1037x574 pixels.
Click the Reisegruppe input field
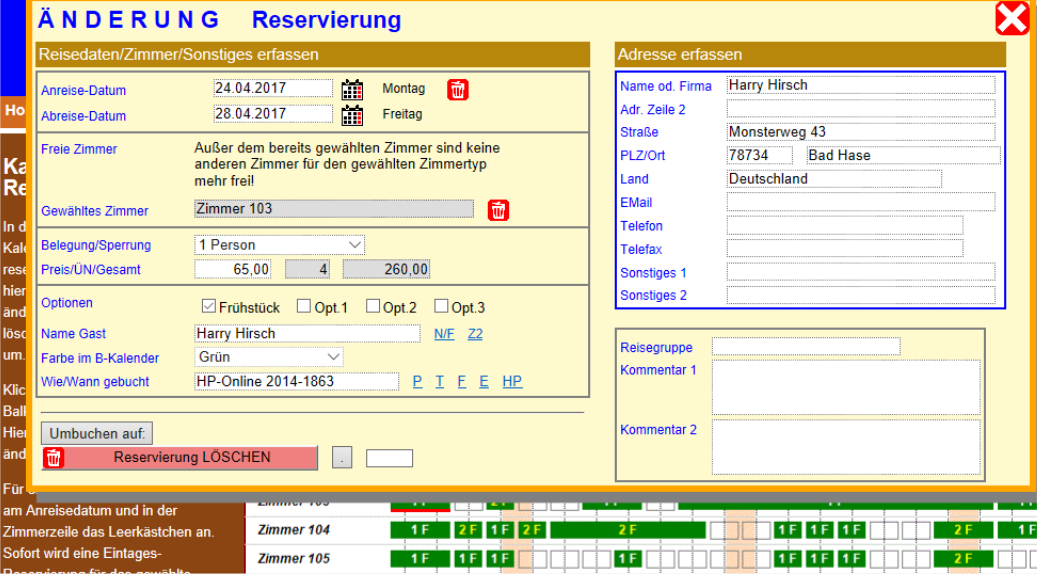[x=806, y=346]
